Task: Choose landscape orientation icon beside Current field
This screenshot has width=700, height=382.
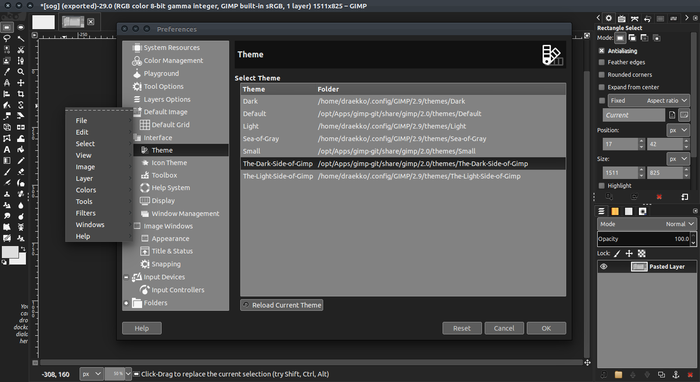Action: 684,115
